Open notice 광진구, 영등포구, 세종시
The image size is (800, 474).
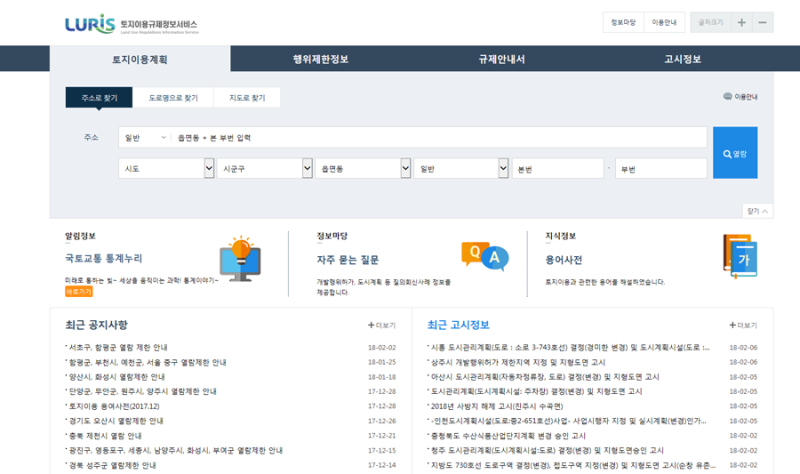tap(175, 451)
